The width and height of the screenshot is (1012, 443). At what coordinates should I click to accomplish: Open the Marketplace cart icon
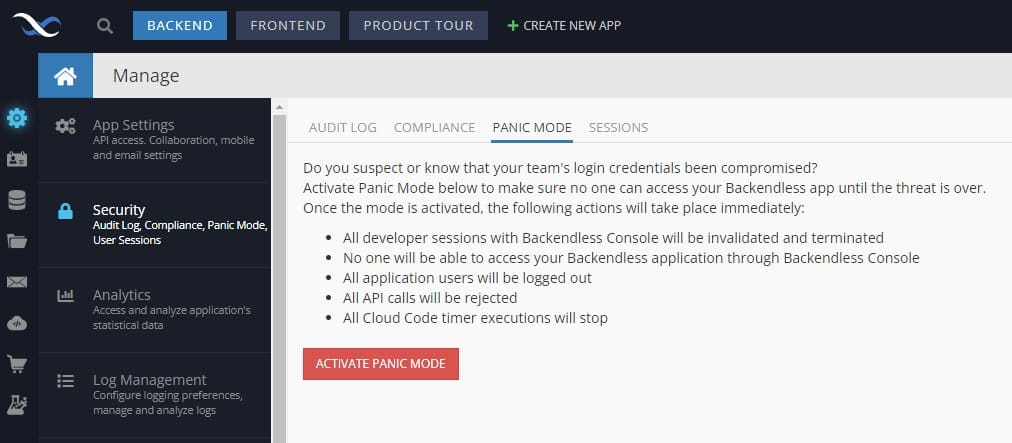tap(17, 364)
